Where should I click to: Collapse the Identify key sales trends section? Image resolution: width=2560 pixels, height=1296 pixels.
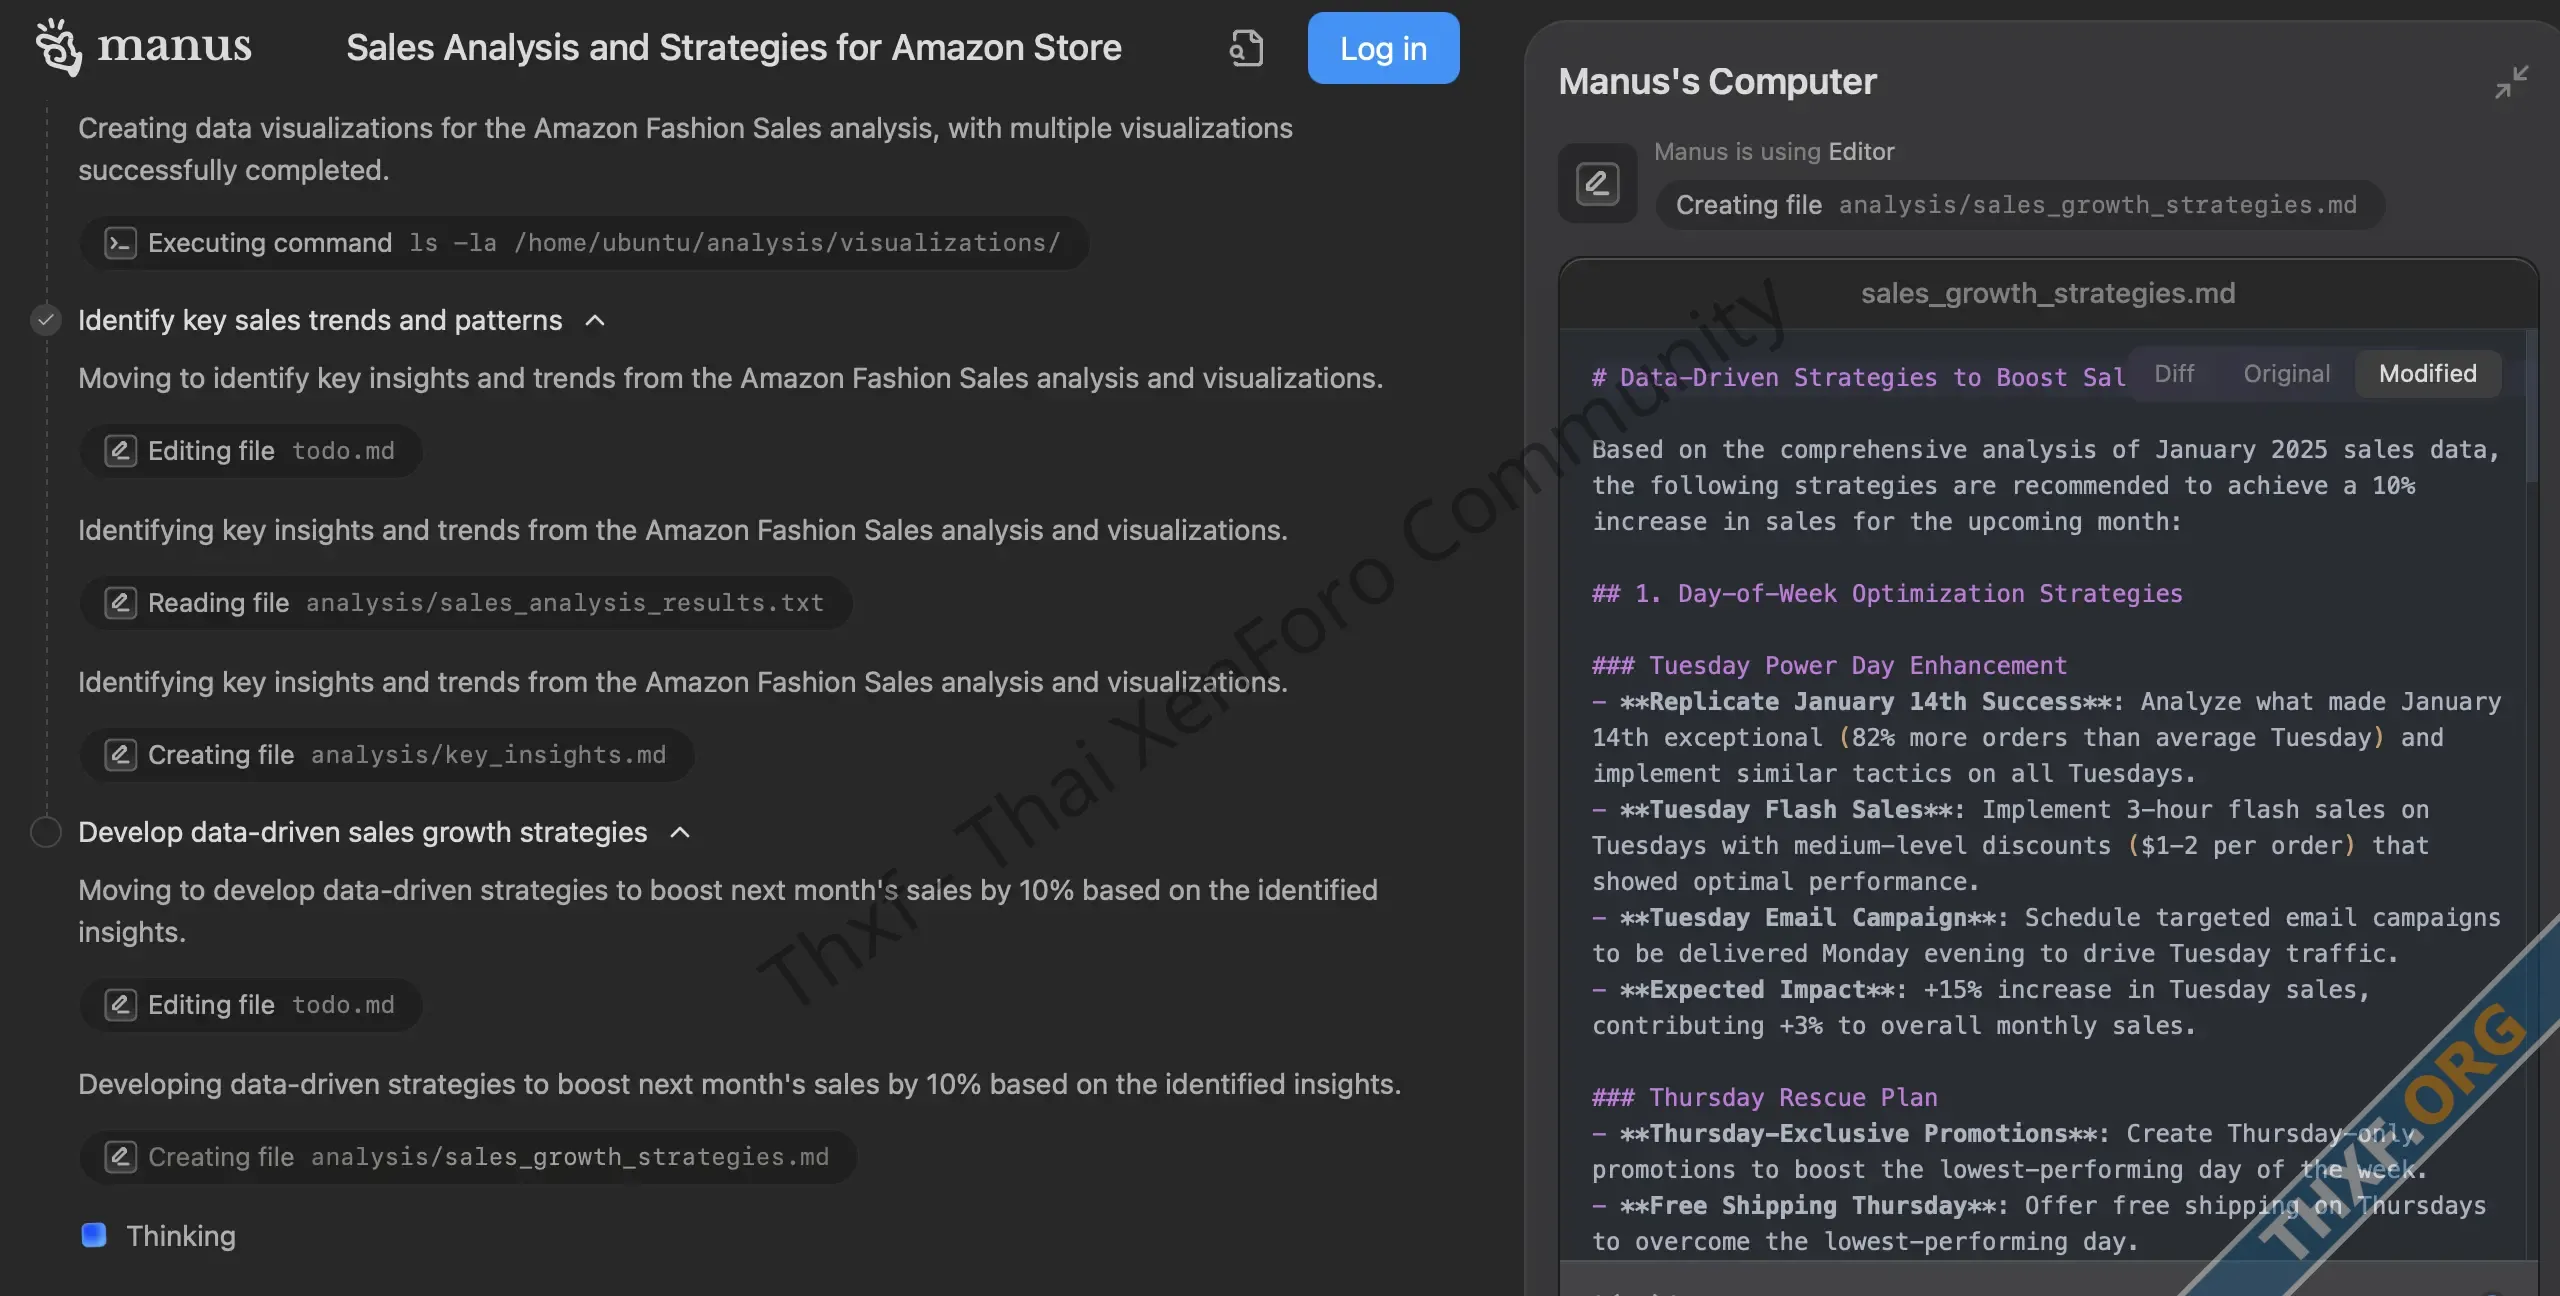click(x=595, y=320)
